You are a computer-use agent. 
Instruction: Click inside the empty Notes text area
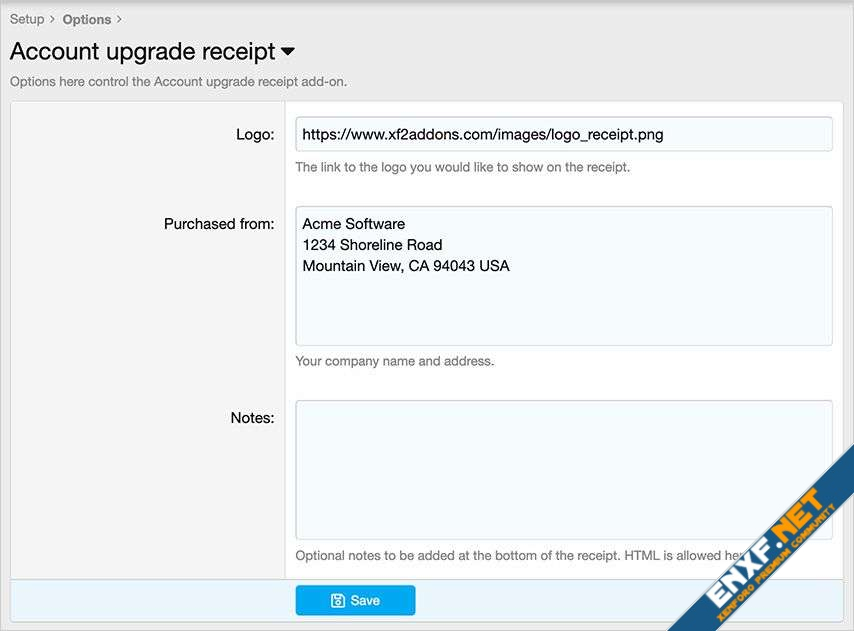point(563,470)
